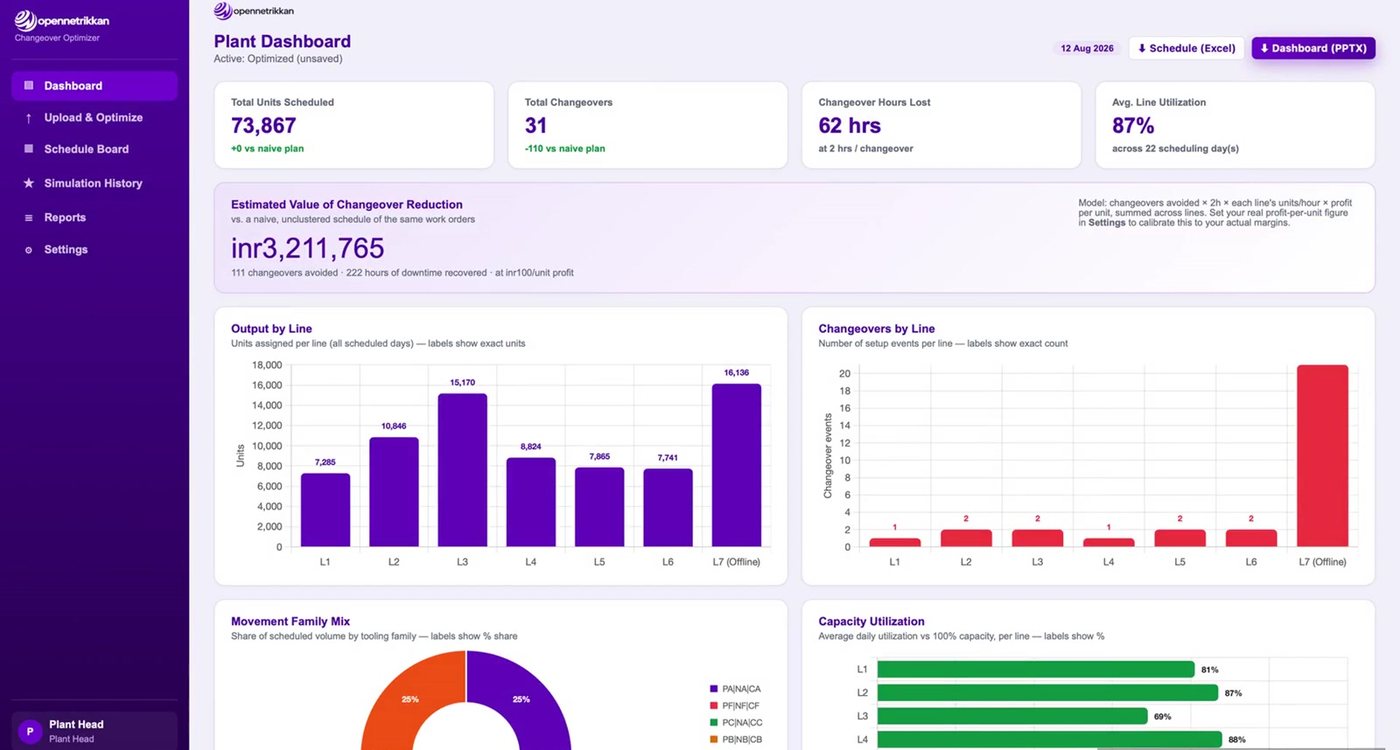The image size is (1400, 750).
Task: Click the Changeovers by Line chart title
Action: (877, 329)
